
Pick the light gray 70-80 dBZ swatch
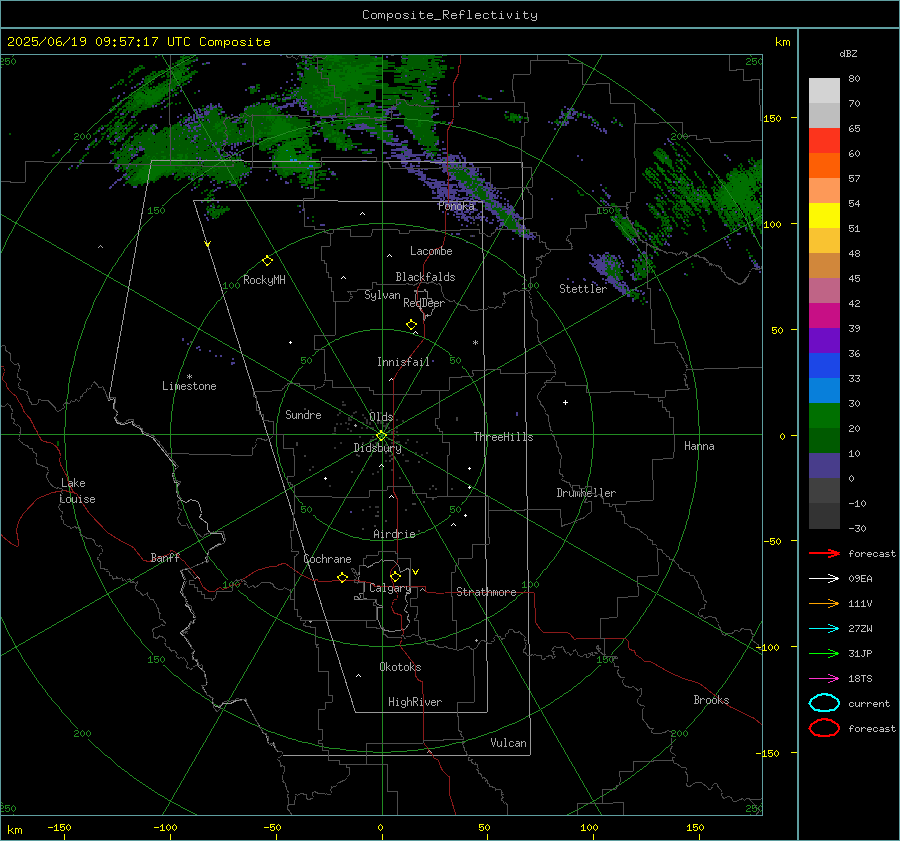[824, 90]
